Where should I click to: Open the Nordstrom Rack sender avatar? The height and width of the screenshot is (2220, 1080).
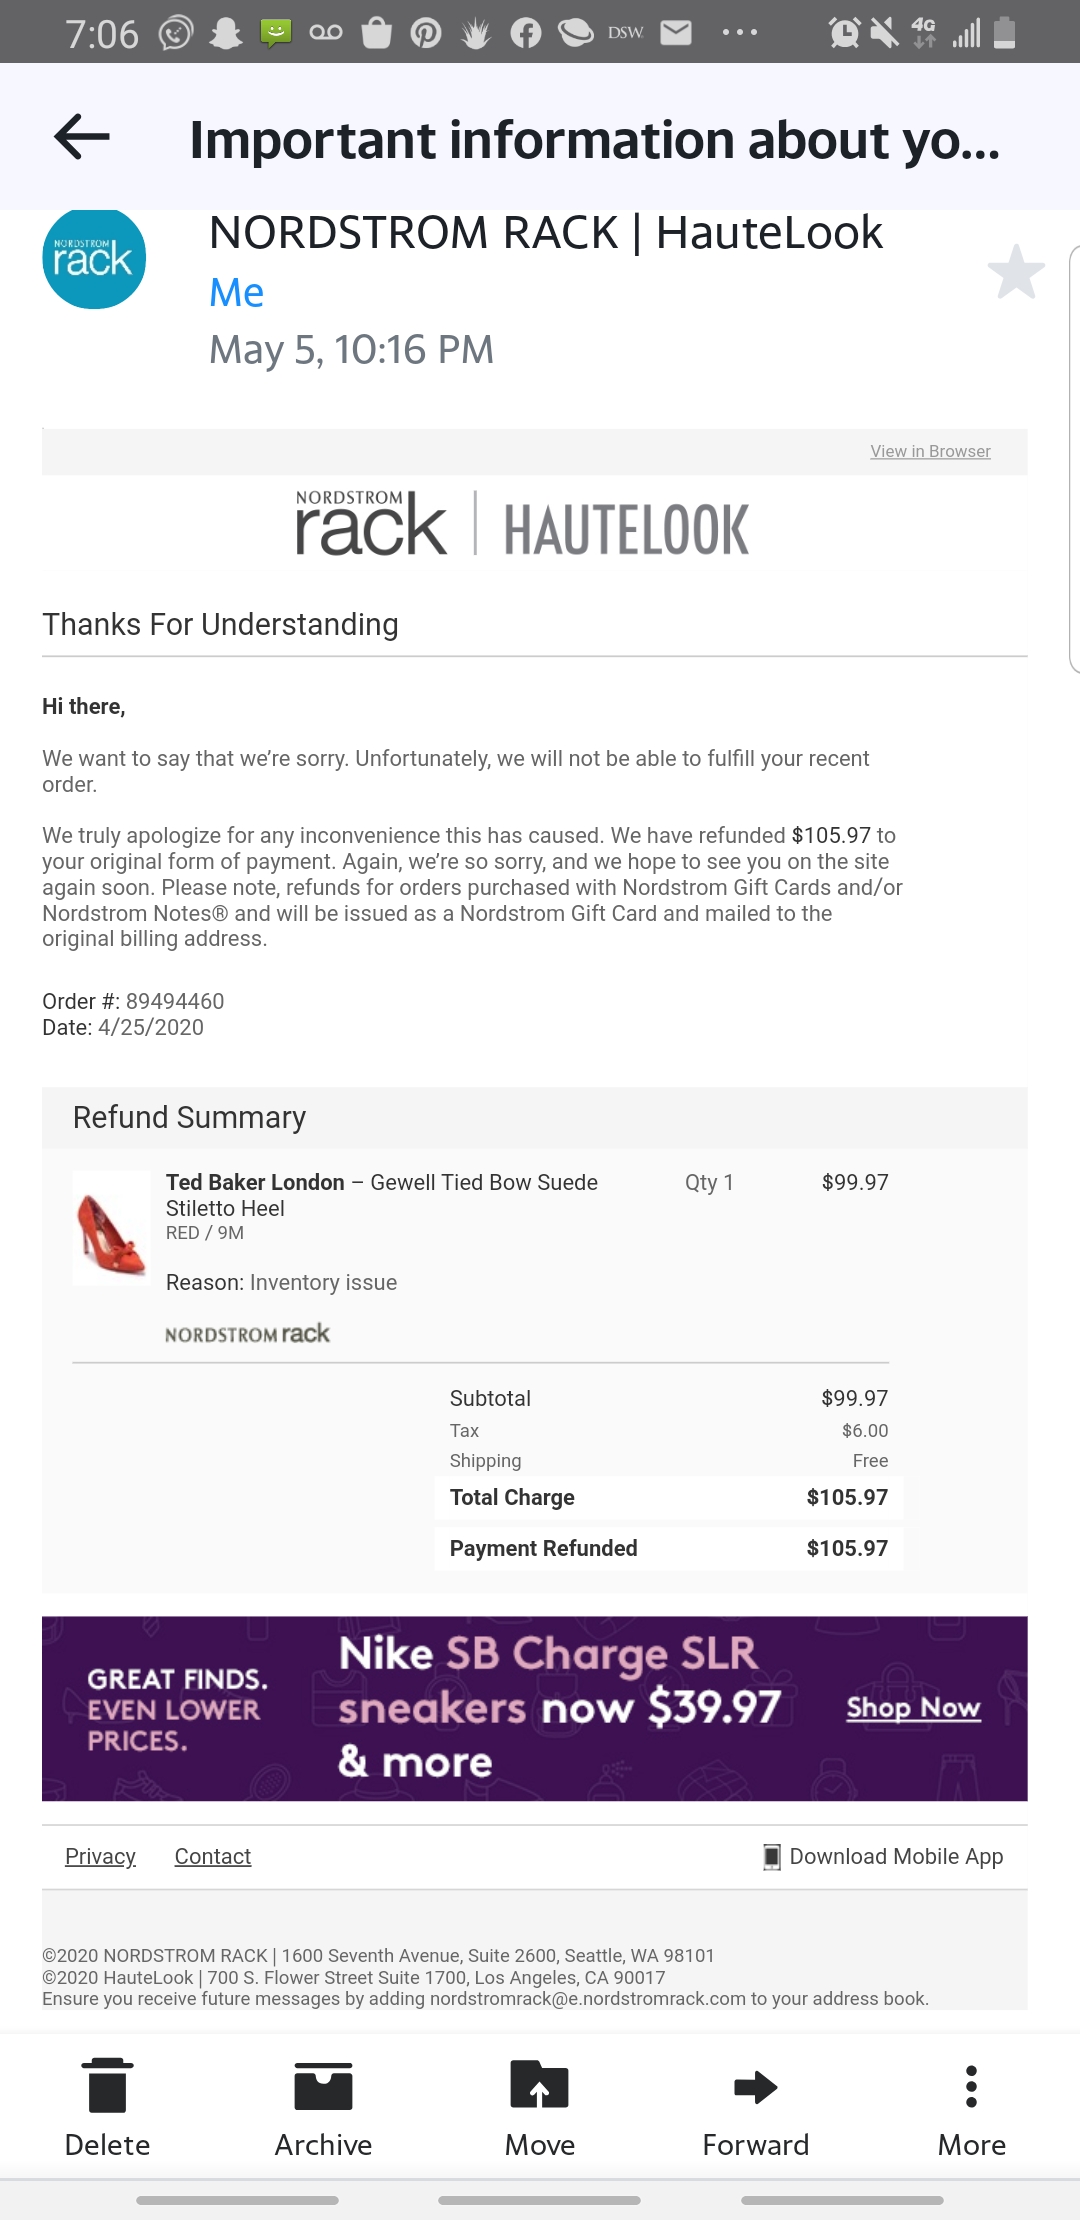click(x=94, y=259)
